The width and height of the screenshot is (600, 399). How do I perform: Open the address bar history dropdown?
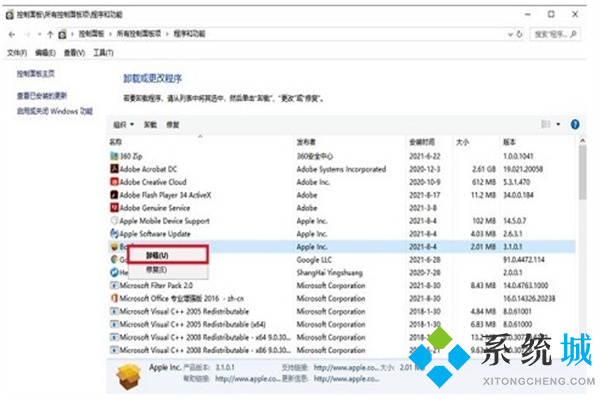coord(510,34)
